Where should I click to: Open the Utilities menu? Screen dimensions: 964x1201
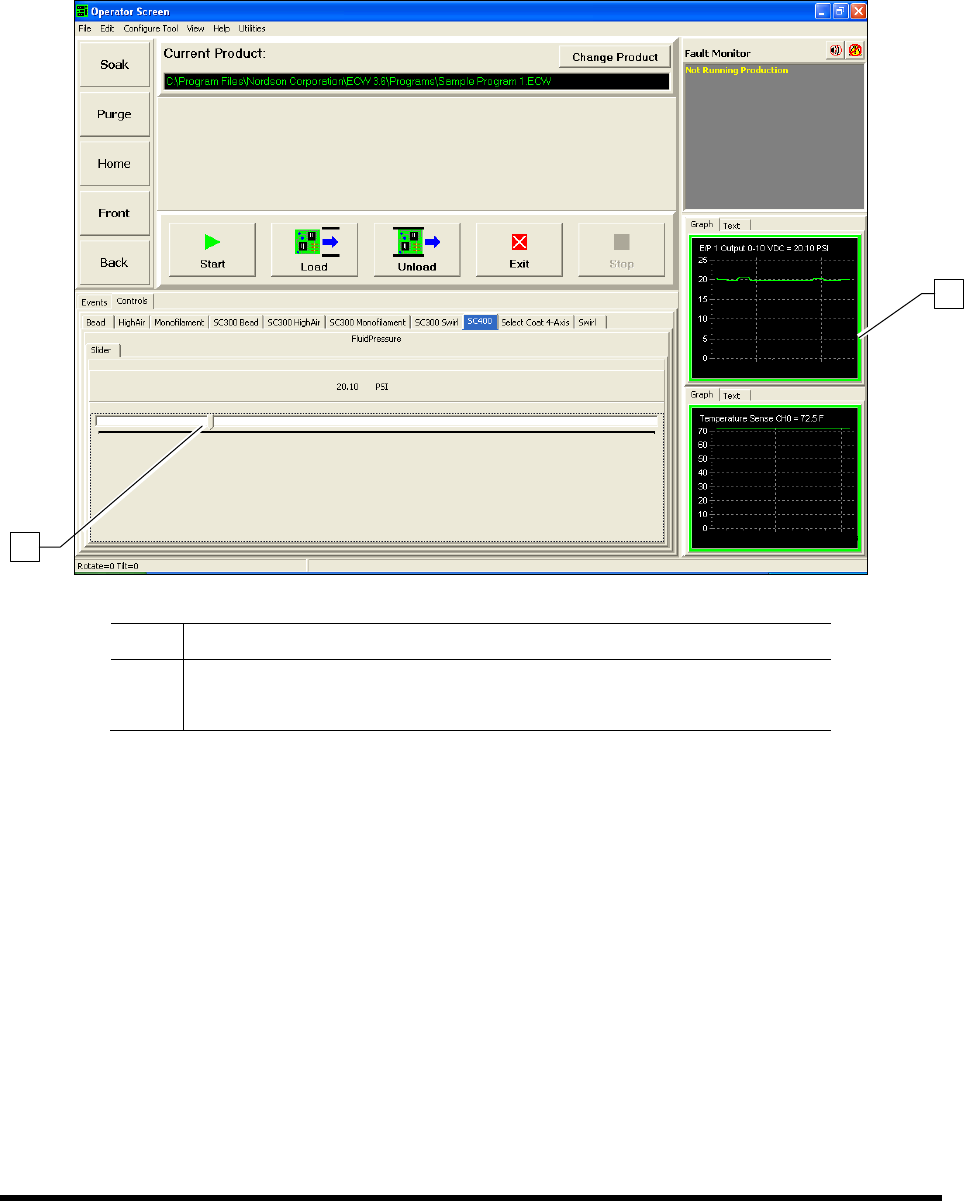tap(251, 29)
